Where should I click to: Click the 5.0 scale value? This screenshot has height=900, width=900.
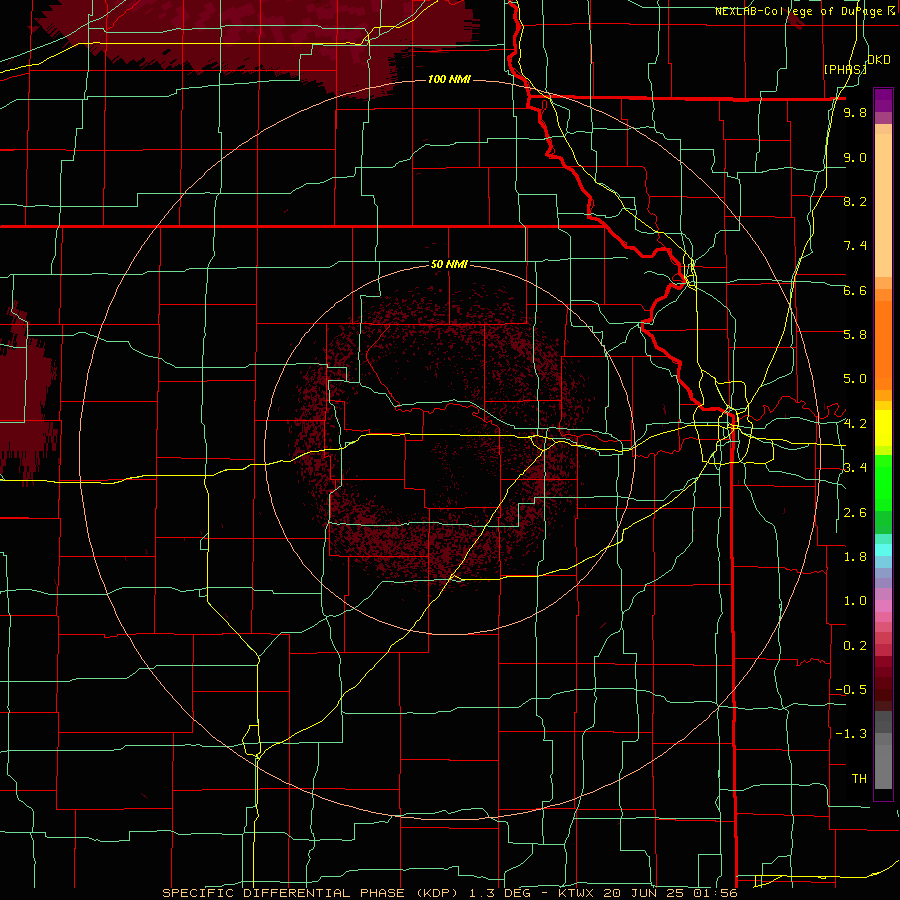pyautogui.click(x=855, y=379)
